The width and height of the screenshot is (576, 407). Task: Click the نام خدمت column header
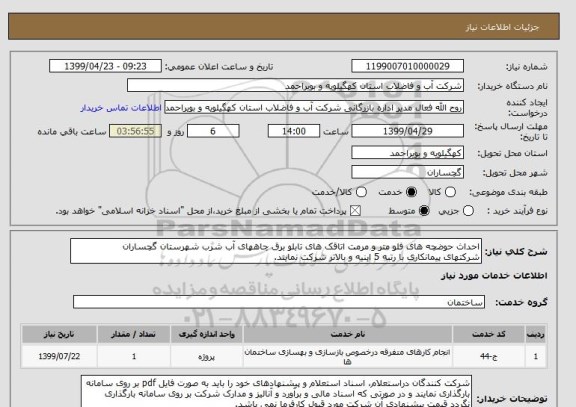tap(348, 334)
